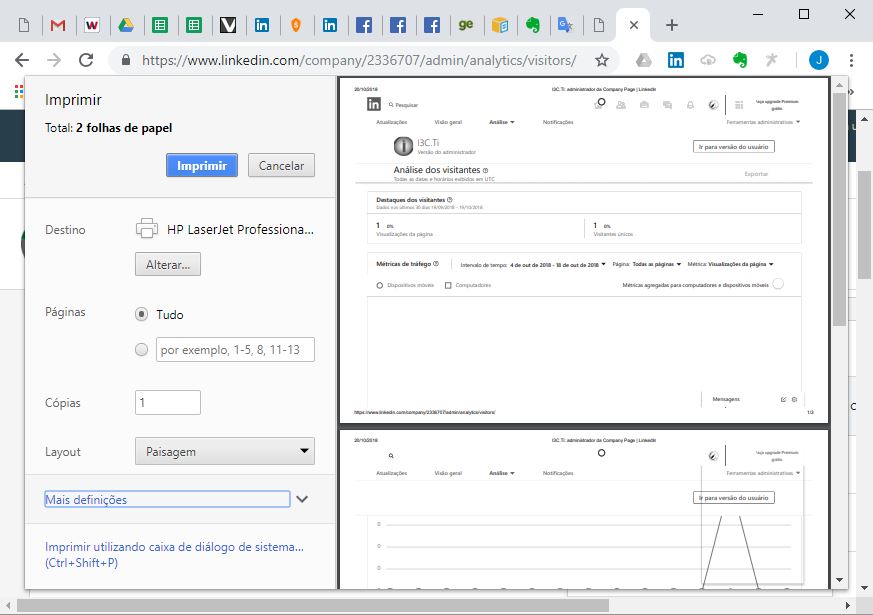Click the Cópias number input field

pos(168,403)
